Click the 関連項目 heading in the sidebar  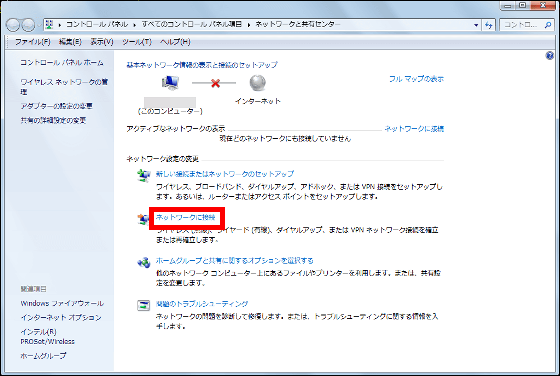33,289
